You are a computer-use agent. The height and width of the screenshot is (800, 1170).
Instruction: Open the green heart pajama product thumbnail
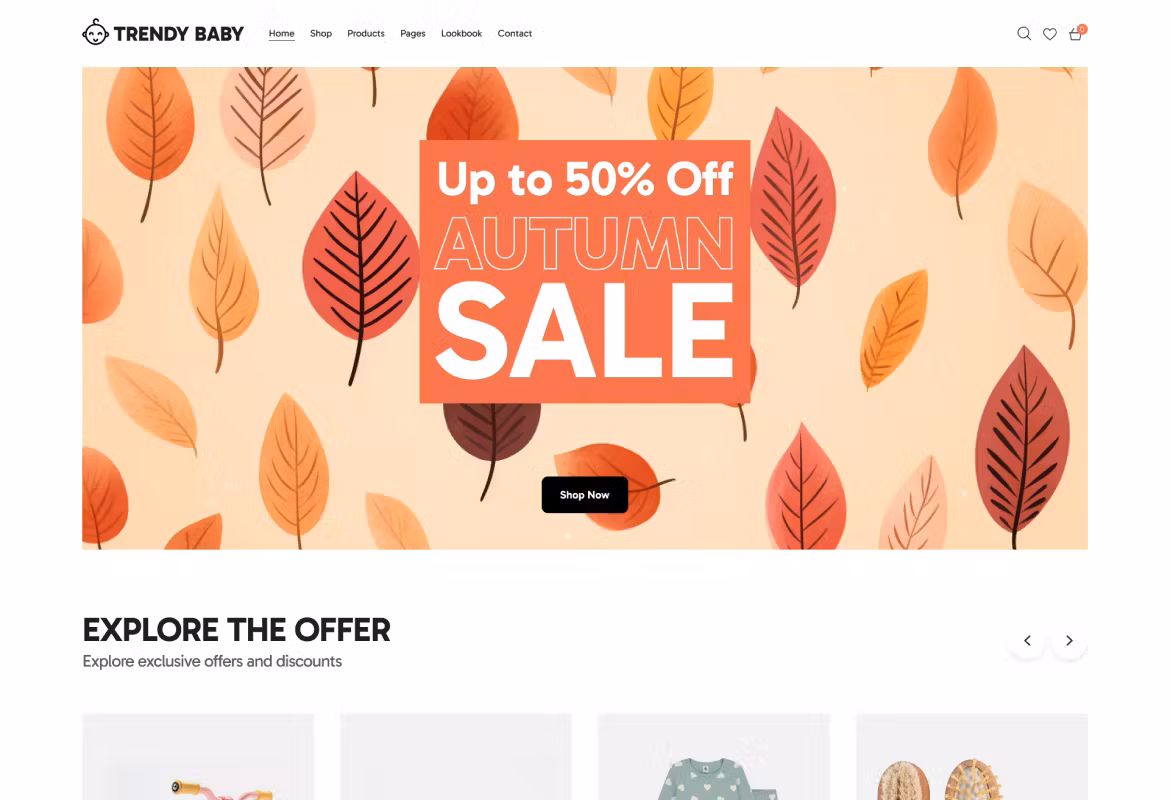point(713,757)
